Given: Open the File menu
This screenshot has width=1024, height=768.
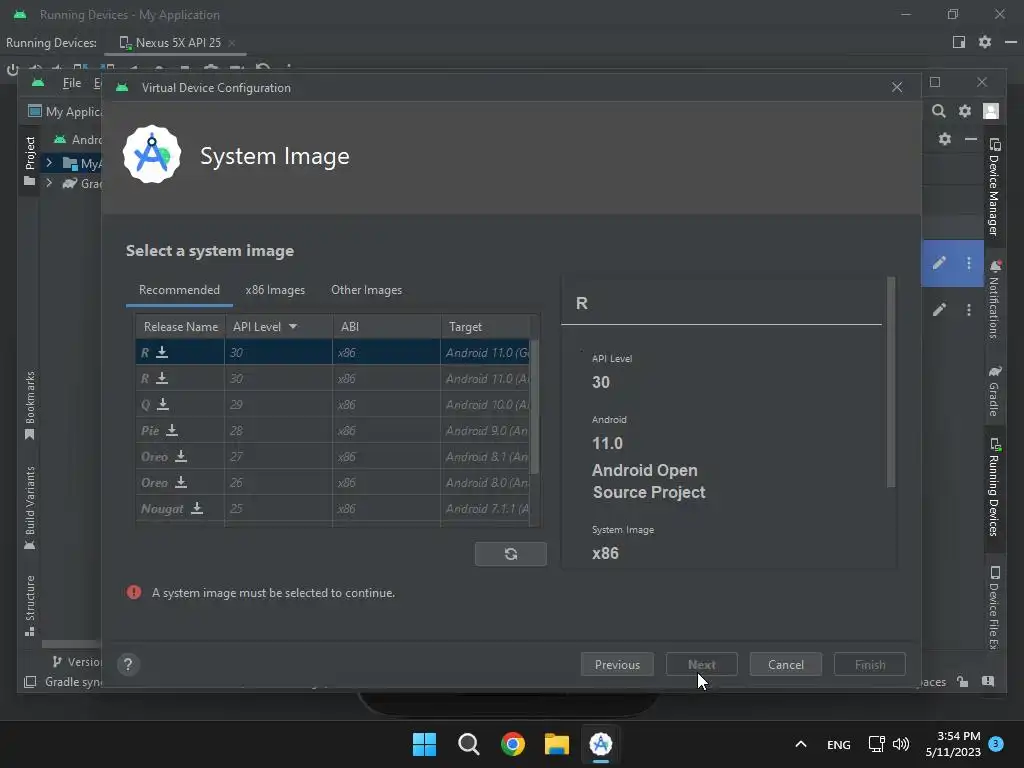Looking at the screenshot, I should pyautogui.click(x=72, y=83).
